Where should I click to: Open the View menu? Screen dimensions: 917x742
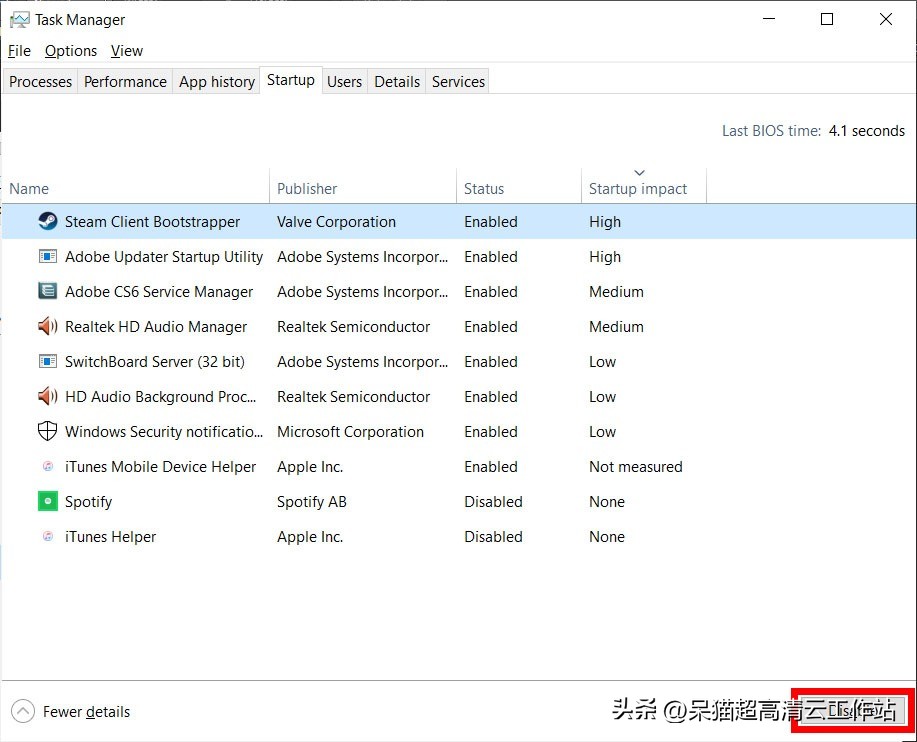click(127, 51)
